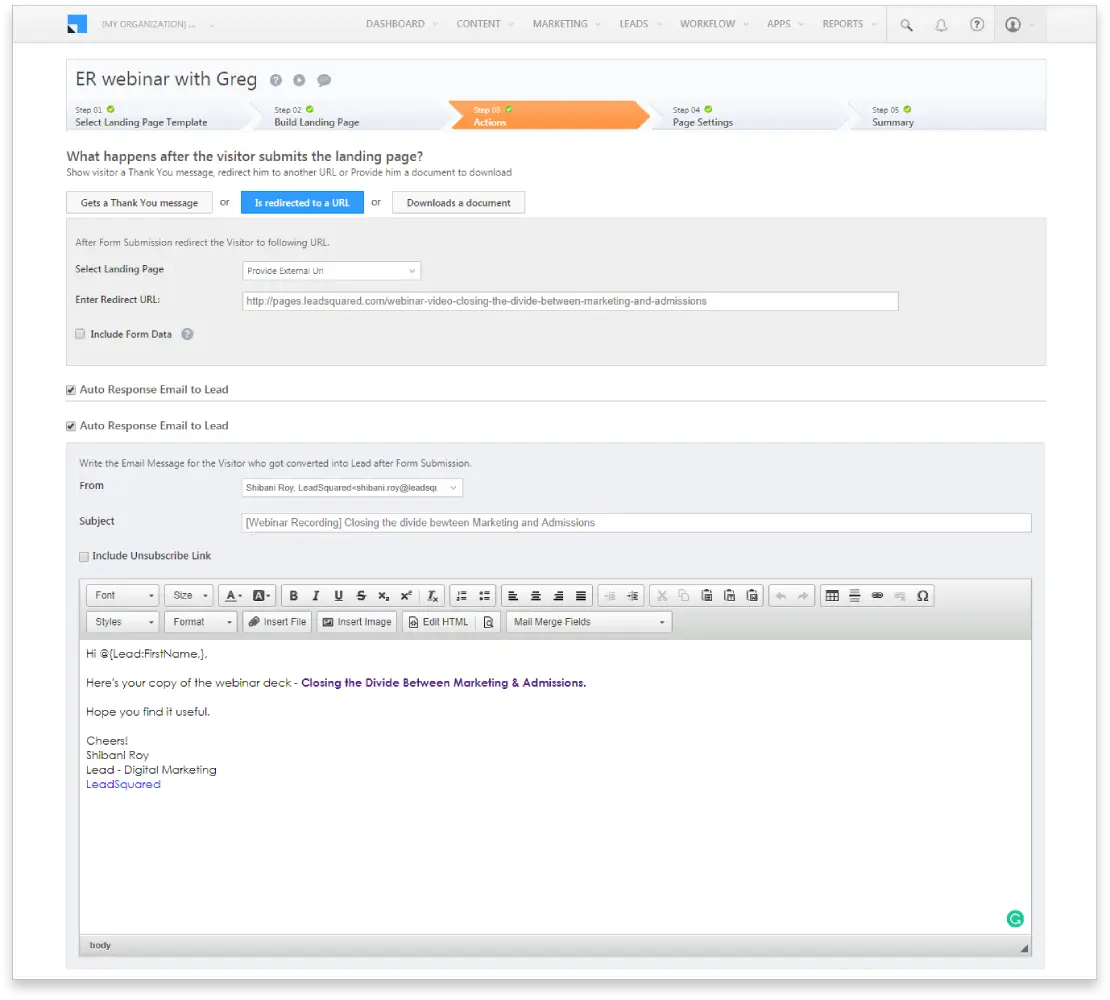Viewport: 1110px width, 1000px height.
Task: Justify the text
Action: click(581, 596)
